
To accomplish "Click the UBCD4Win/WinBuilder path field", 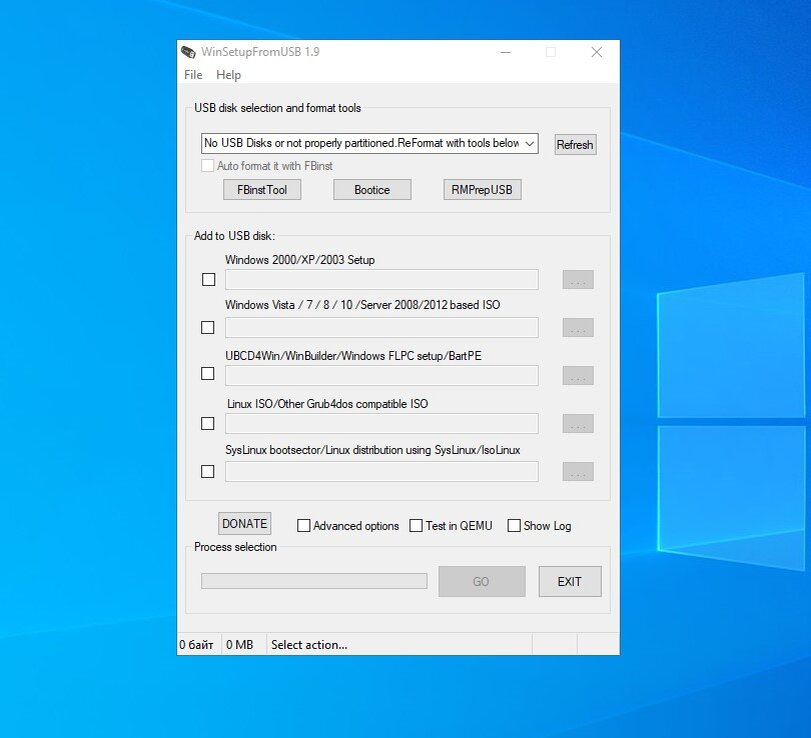I will pyautogui.click(x=382, y=376).
